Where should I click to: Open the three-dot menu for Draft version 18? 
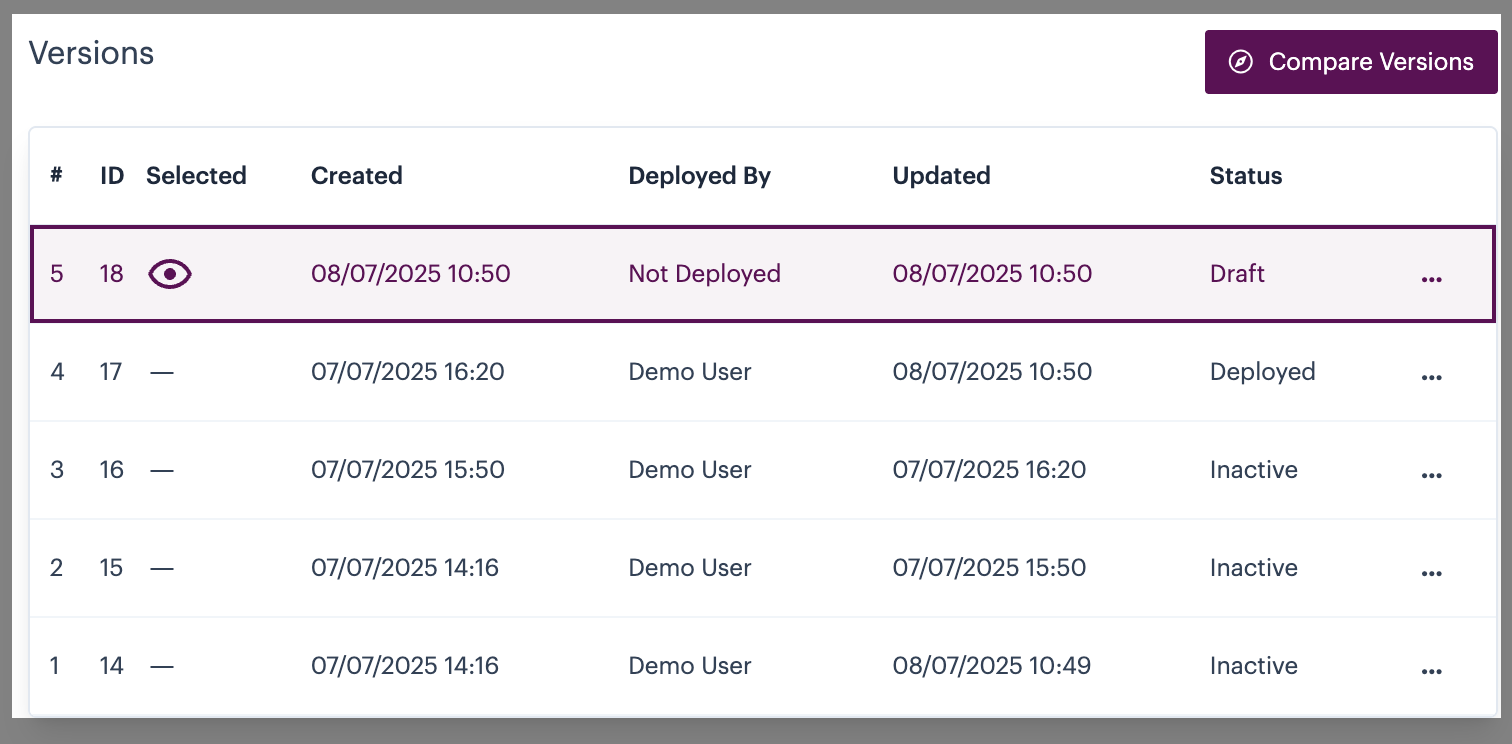pos(1431,279)
